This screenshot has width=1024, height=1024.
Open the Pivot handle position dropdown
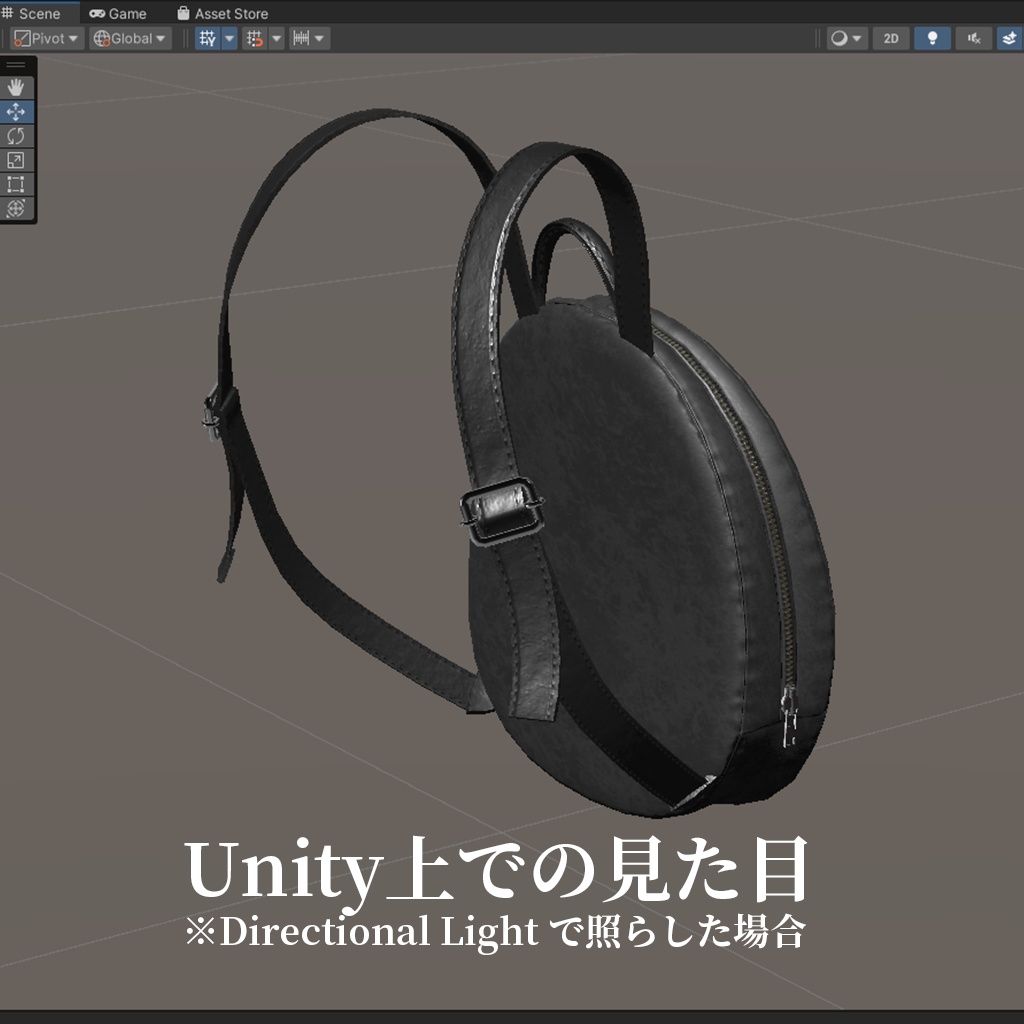(x=46, y=39)
